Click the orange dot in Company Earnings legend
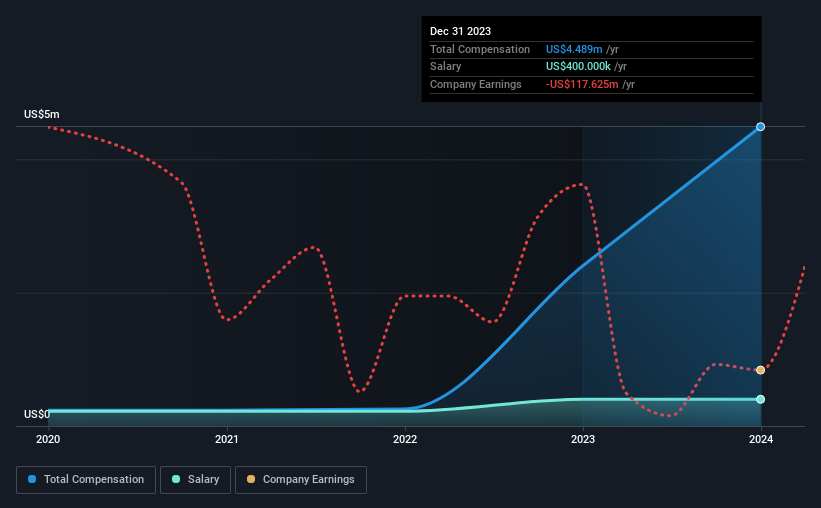Viewport: 821px width, 508px height. (251, 479)
